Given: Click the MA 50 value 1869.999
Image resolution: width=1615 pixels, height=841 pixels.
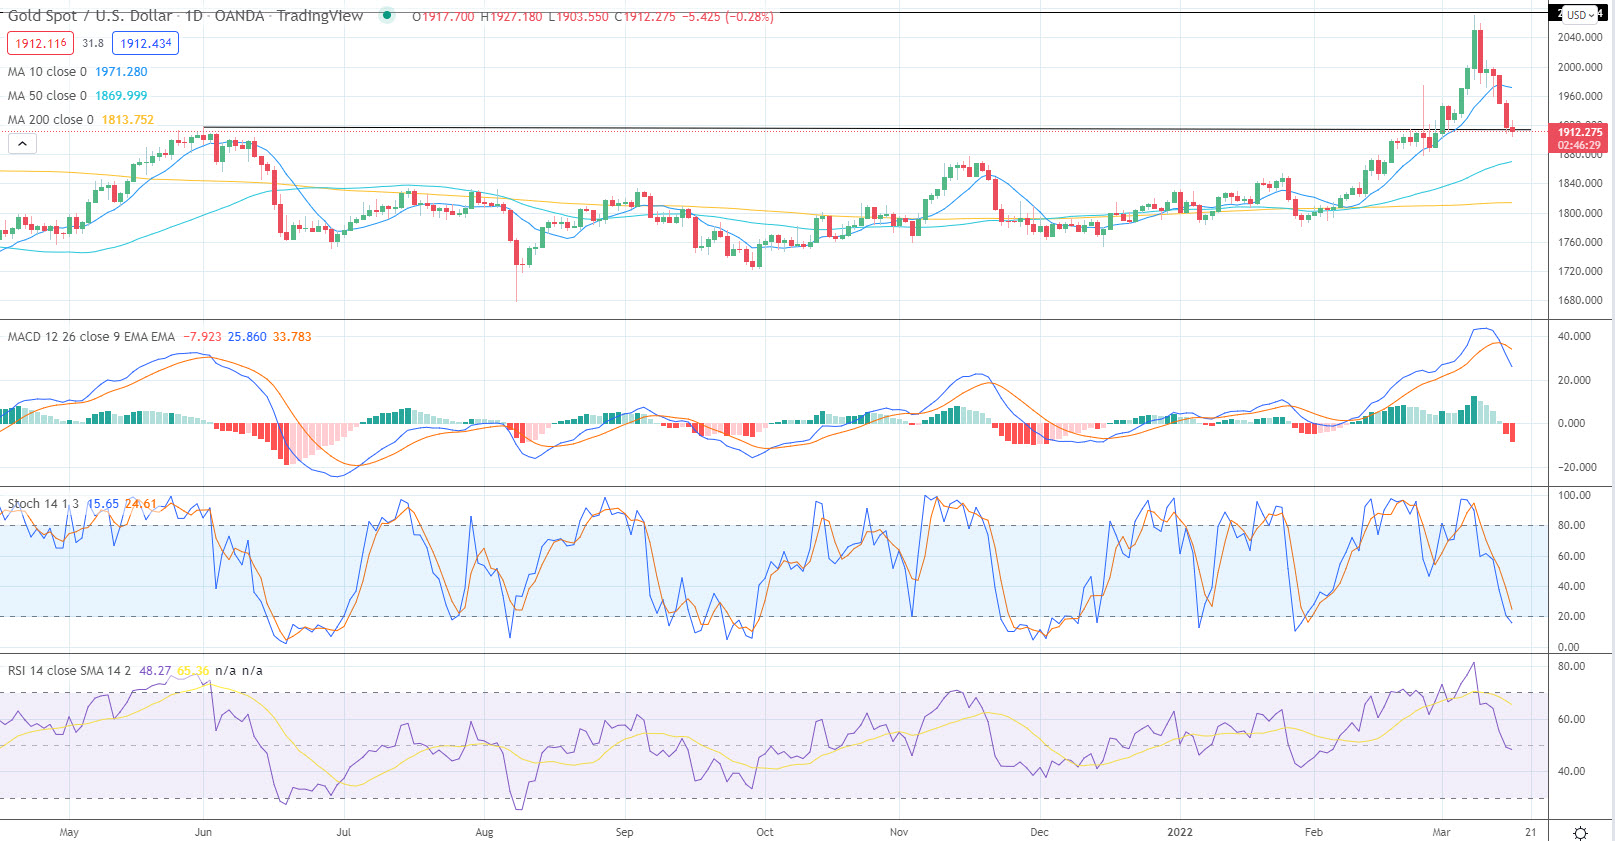Looking at the screenshot, I should (121, 96).
